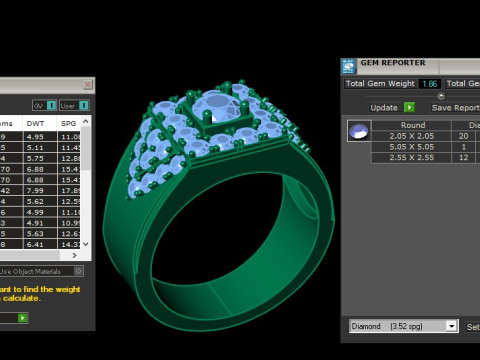Close the metal weight panel
Screen dimensions: 480x360
[x=88, y=85]
